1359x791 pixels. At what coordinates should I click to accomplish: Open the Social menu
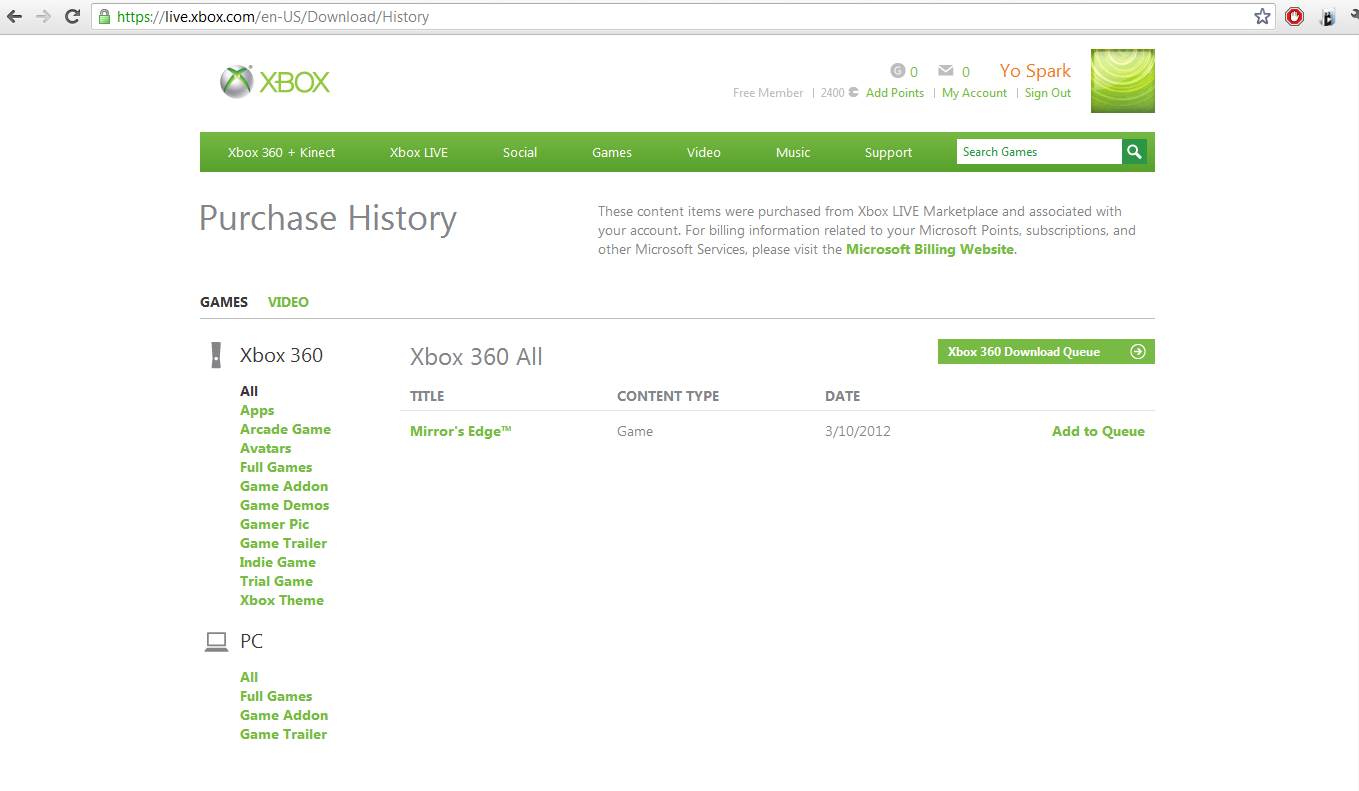pos(520,153)
